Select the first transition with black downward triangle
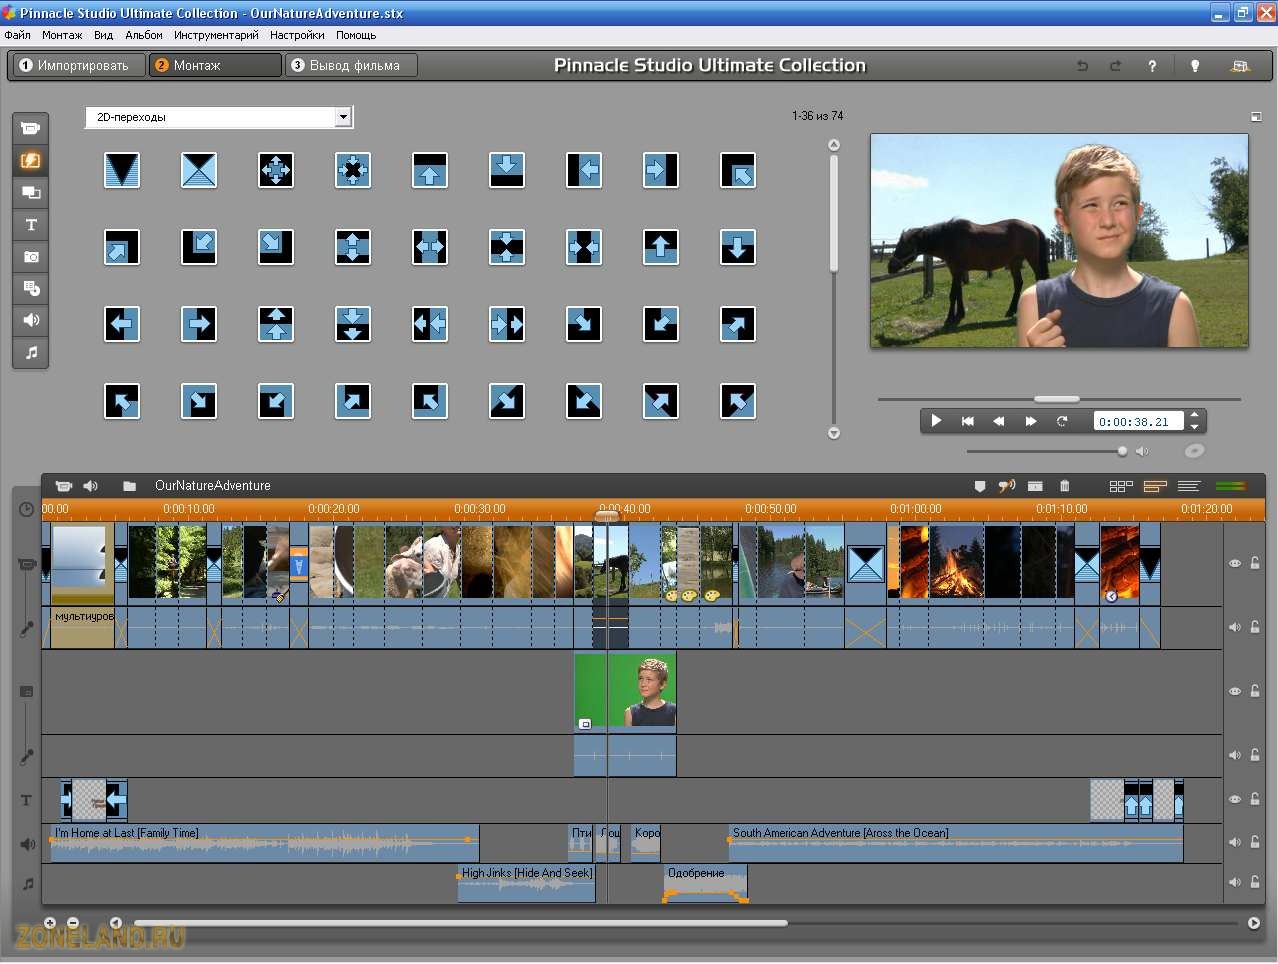The width and height of the screenshot is (1278, 964). (122, 170)
